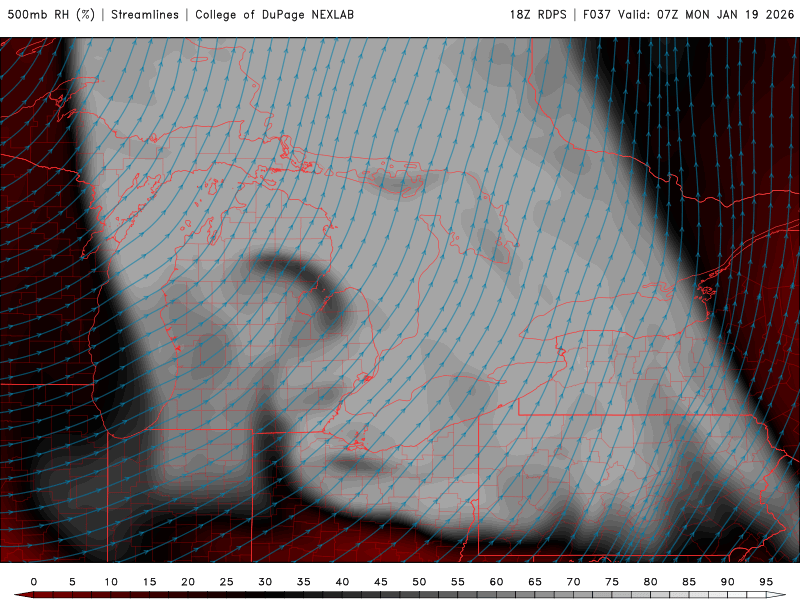Click the colorbar value label 95
This screenshot has width=800, height=600.
click(766, 582)
